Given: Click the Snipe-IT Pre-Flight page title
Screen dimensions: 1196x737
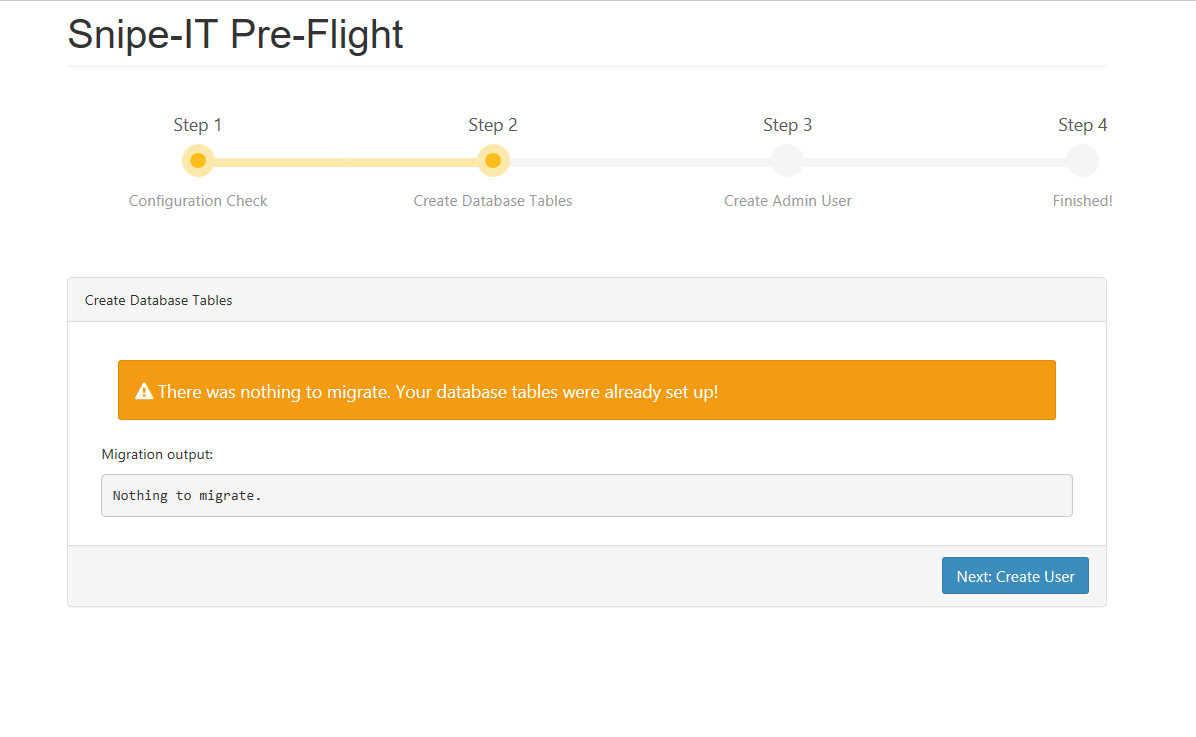Looking at the screenshot, I should [235, 34].
